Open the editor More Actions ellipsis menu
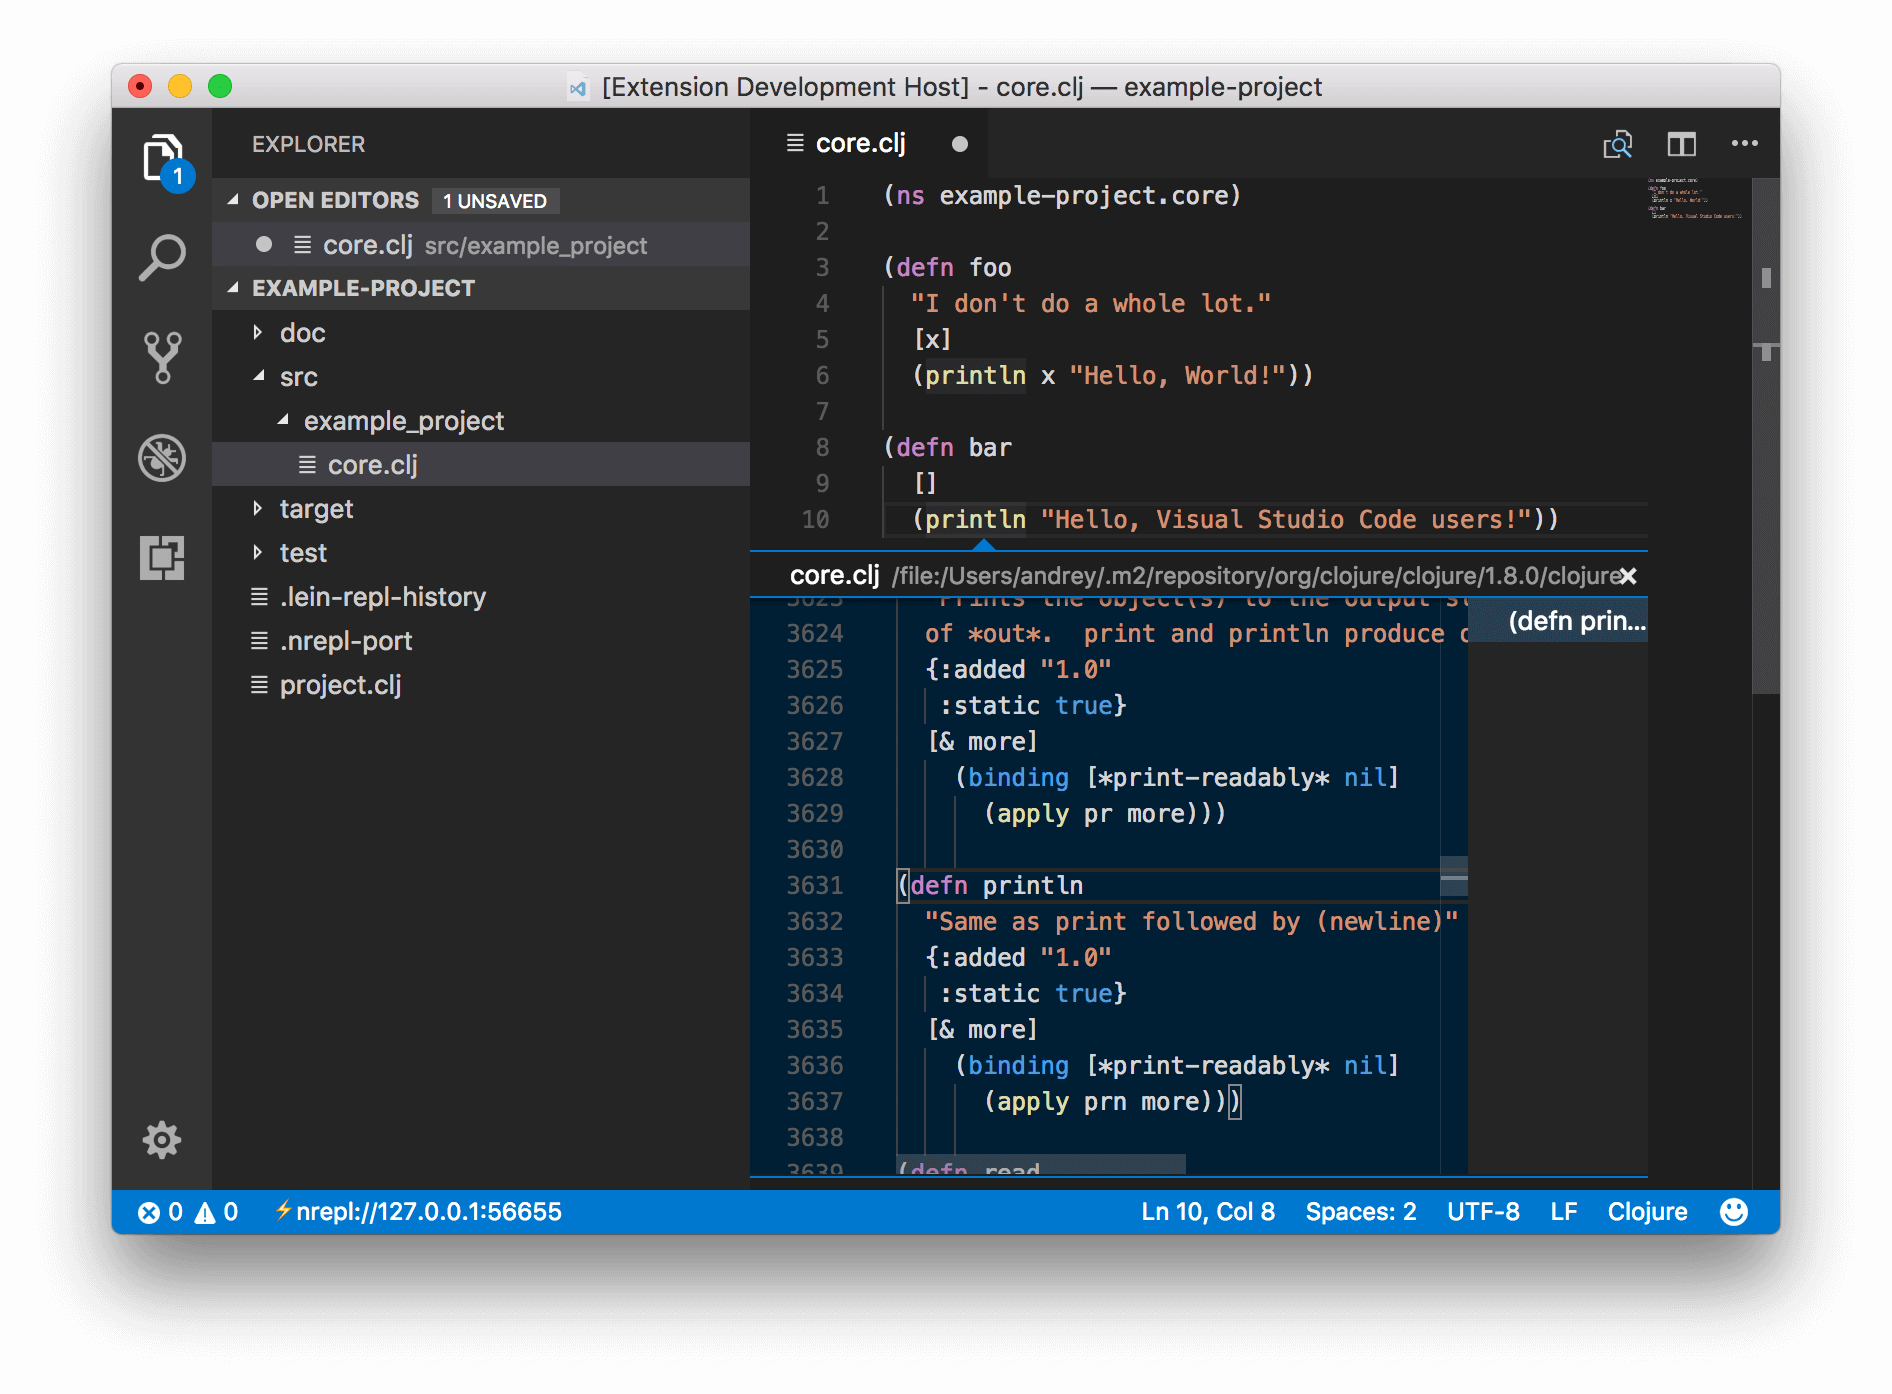1892x1394 pixels. (1745, 143)
